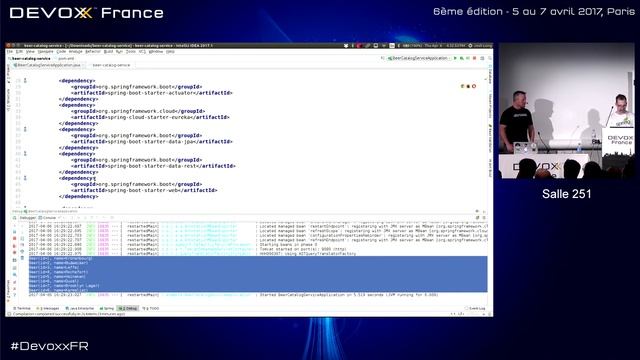Click spring-cloud-starter-eureka artifactId text

pos(150,117)
